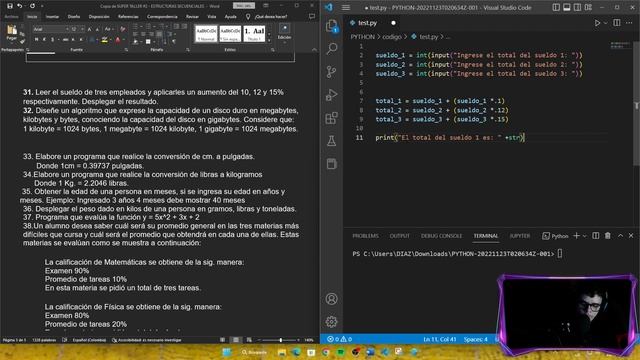Viewport: 640px width, 360px height.
Task: Open the Accounts icon in VS Code
Action: [x=331, y=299]
